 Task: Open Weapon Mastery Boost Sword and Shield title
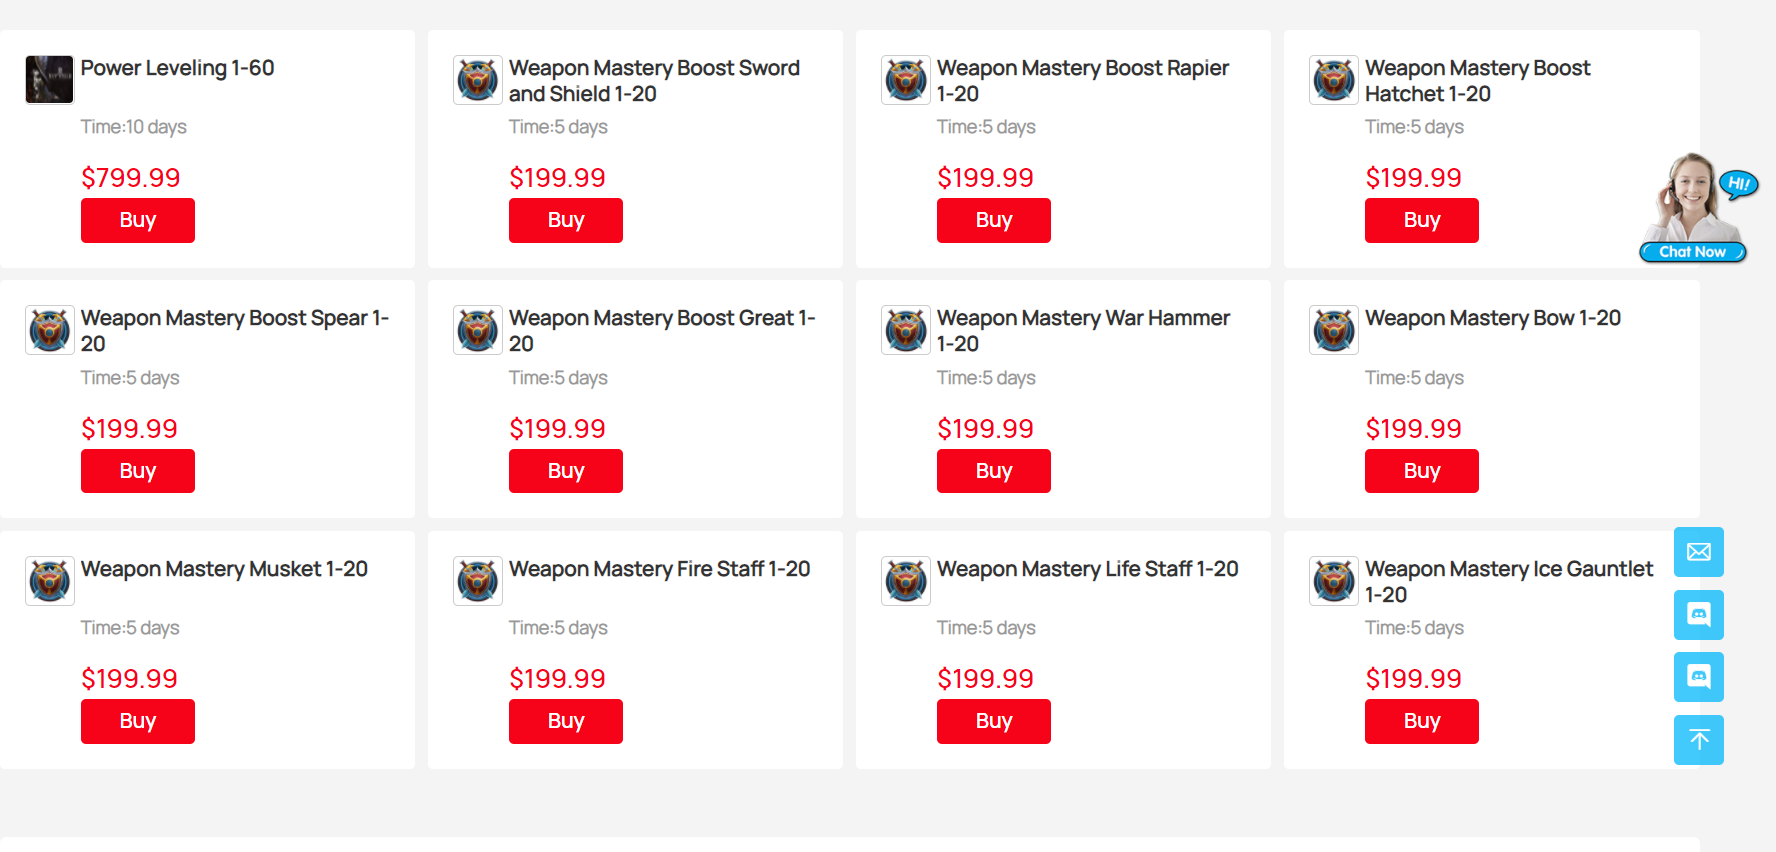[x=654, y=81]
